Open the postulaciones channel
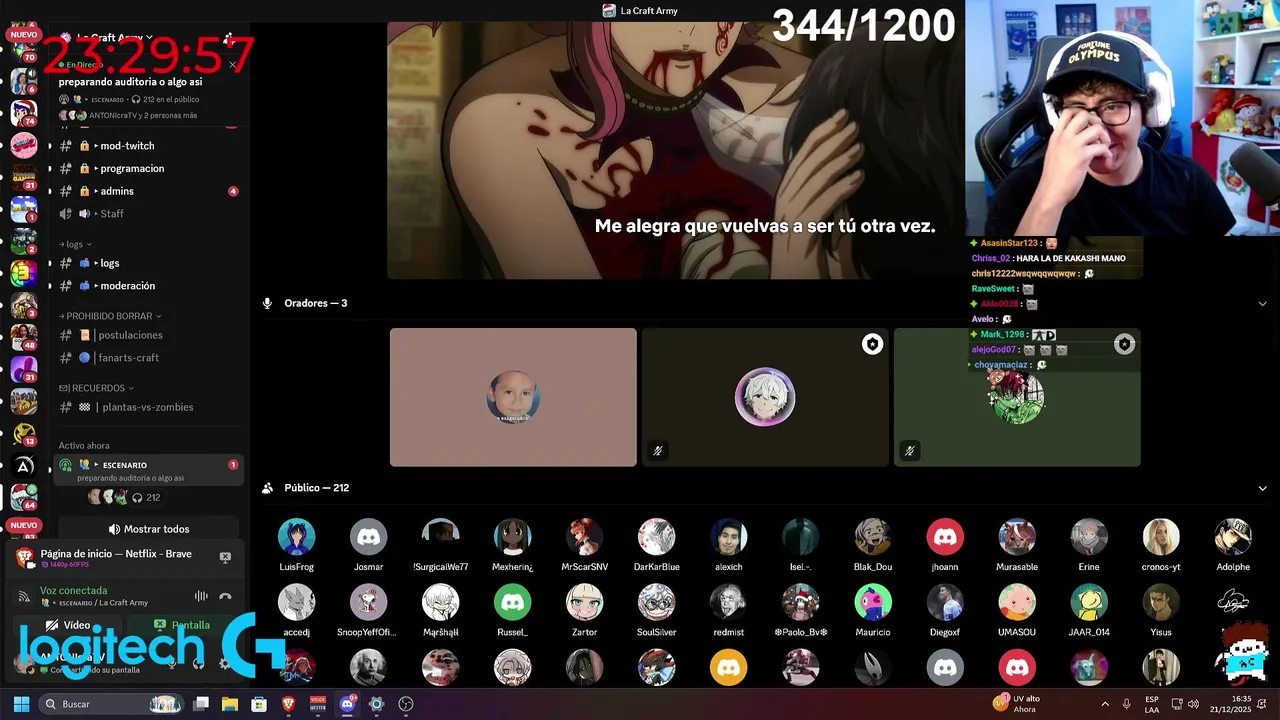Image resolution: width=1280 pixels, height=720 pixels. click(148, 335)
